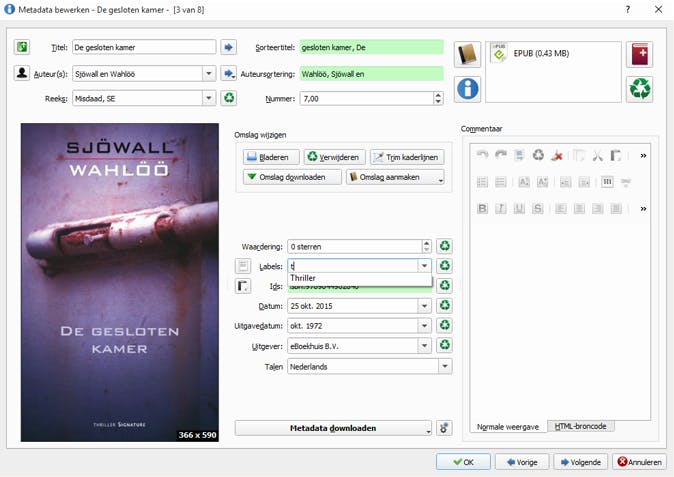This screenshot has height=477, width=674.
Task: Clear Labels using the recycle icon beside it
Action: [444, 266]
